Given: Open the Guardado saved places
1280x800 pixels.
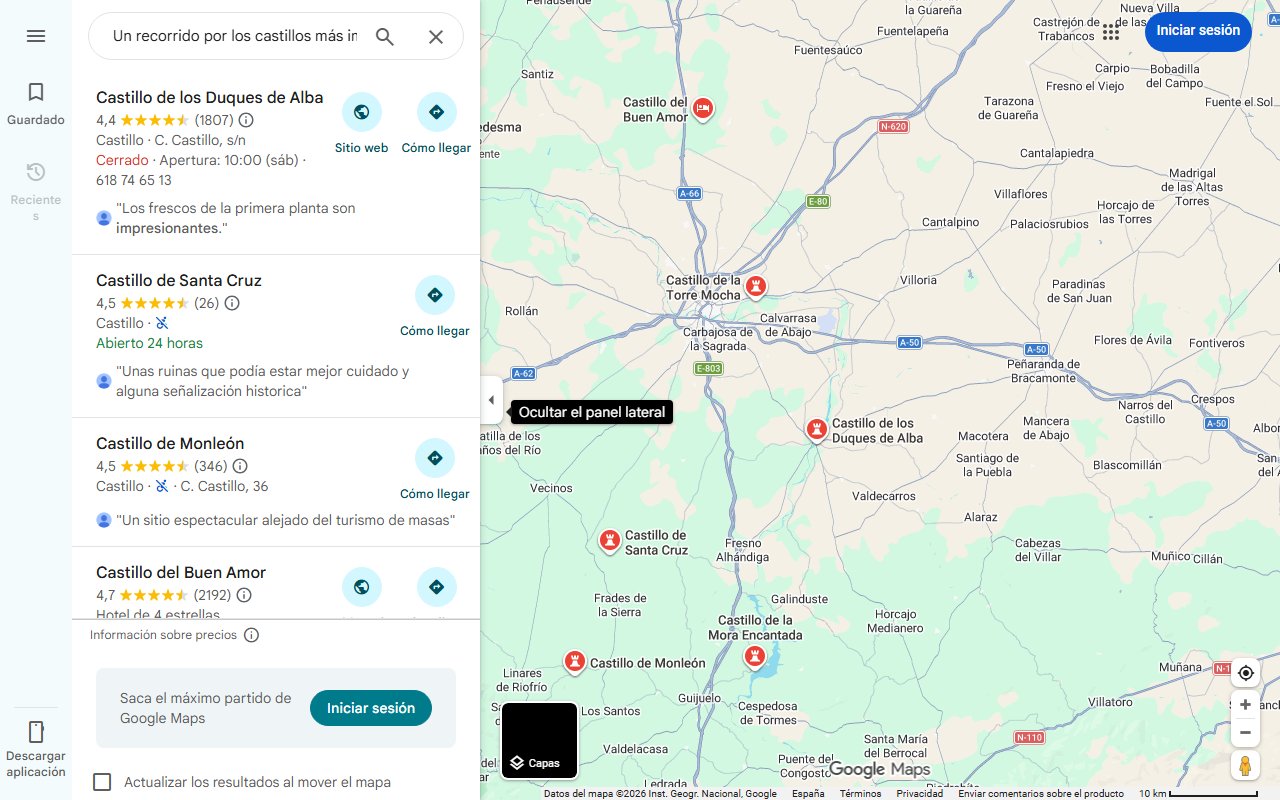Looking at the screenshot, I should [36, 104].
